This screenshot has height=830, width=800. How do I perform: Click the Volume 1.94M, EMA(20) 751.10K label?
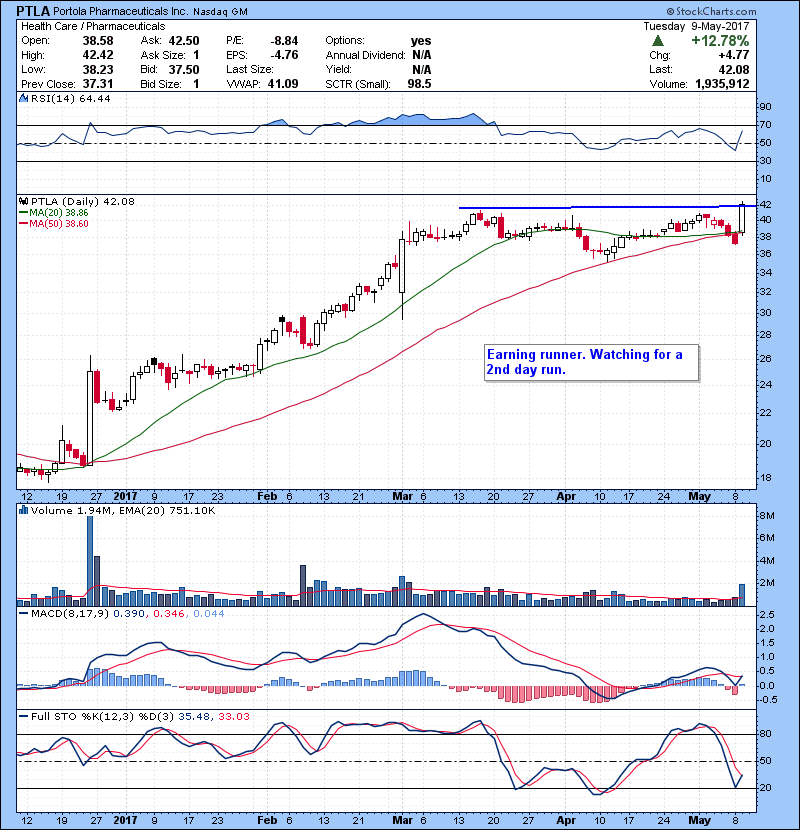tap(123, 511)
